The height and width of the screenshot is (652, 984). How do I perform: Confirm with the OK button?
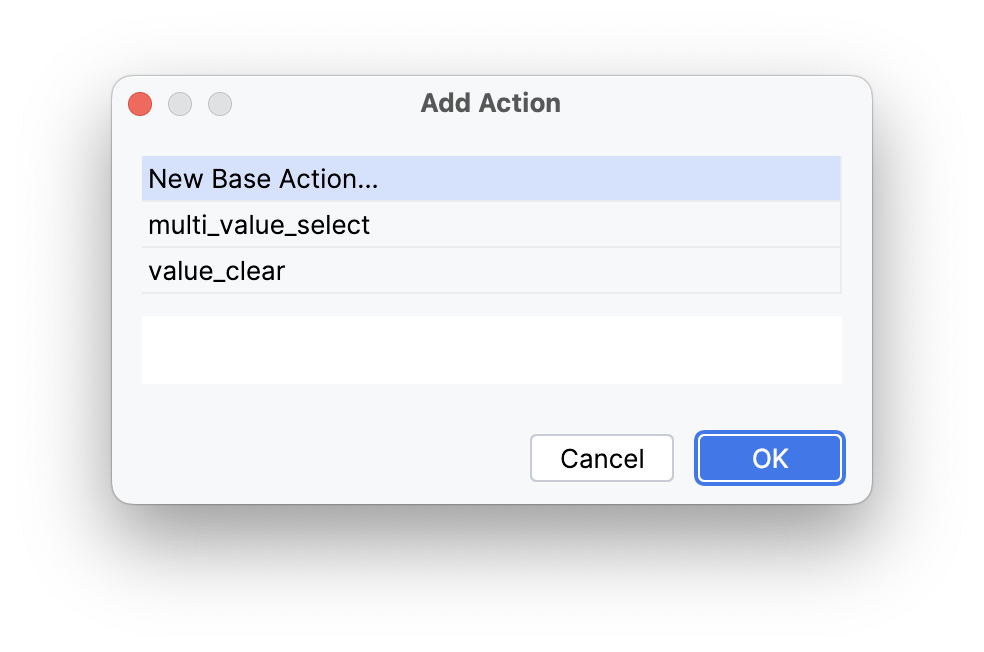770,458
